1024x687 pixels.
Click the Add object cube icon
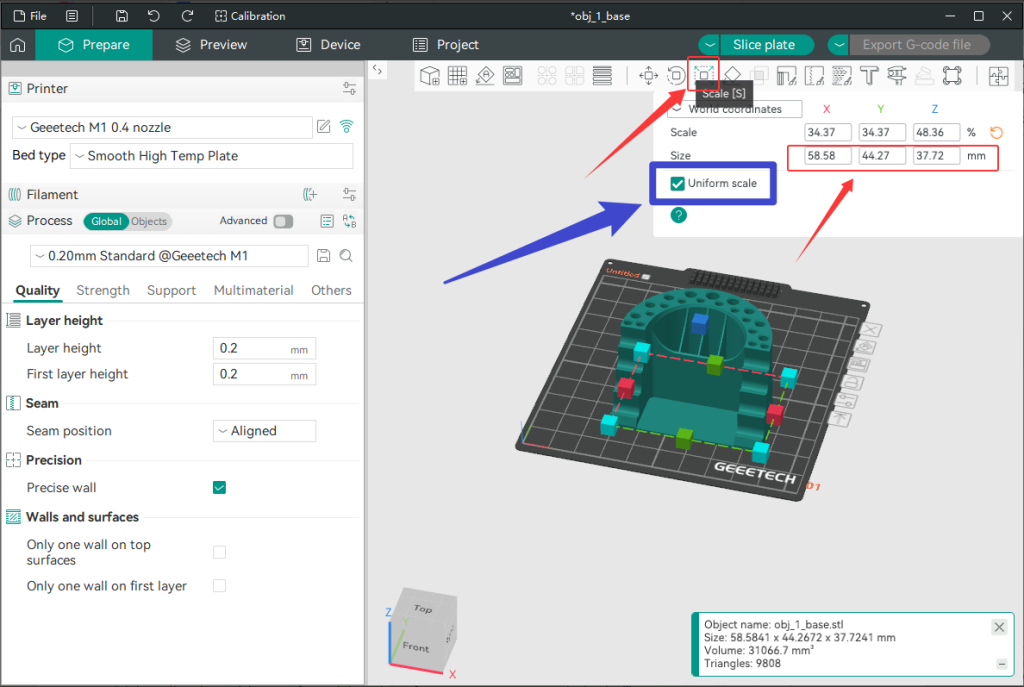point(430,76)
